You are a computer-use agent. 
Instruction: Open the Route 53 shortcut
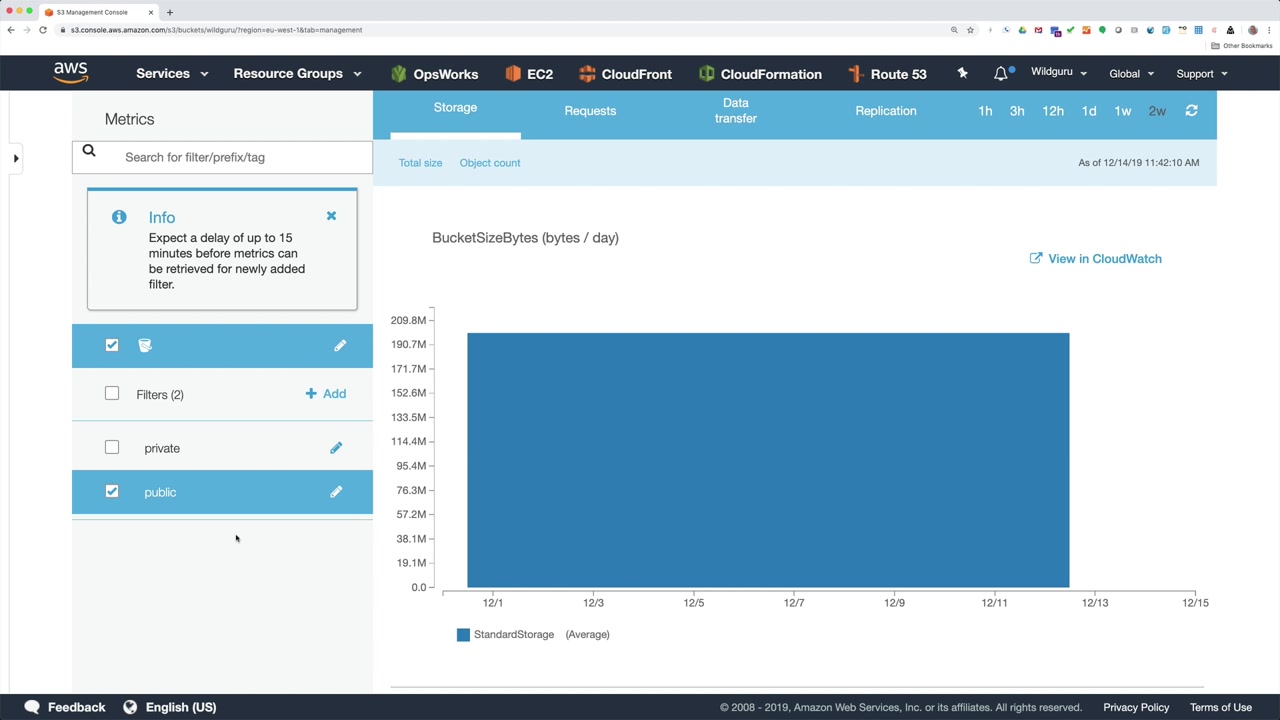click(887, 74)
